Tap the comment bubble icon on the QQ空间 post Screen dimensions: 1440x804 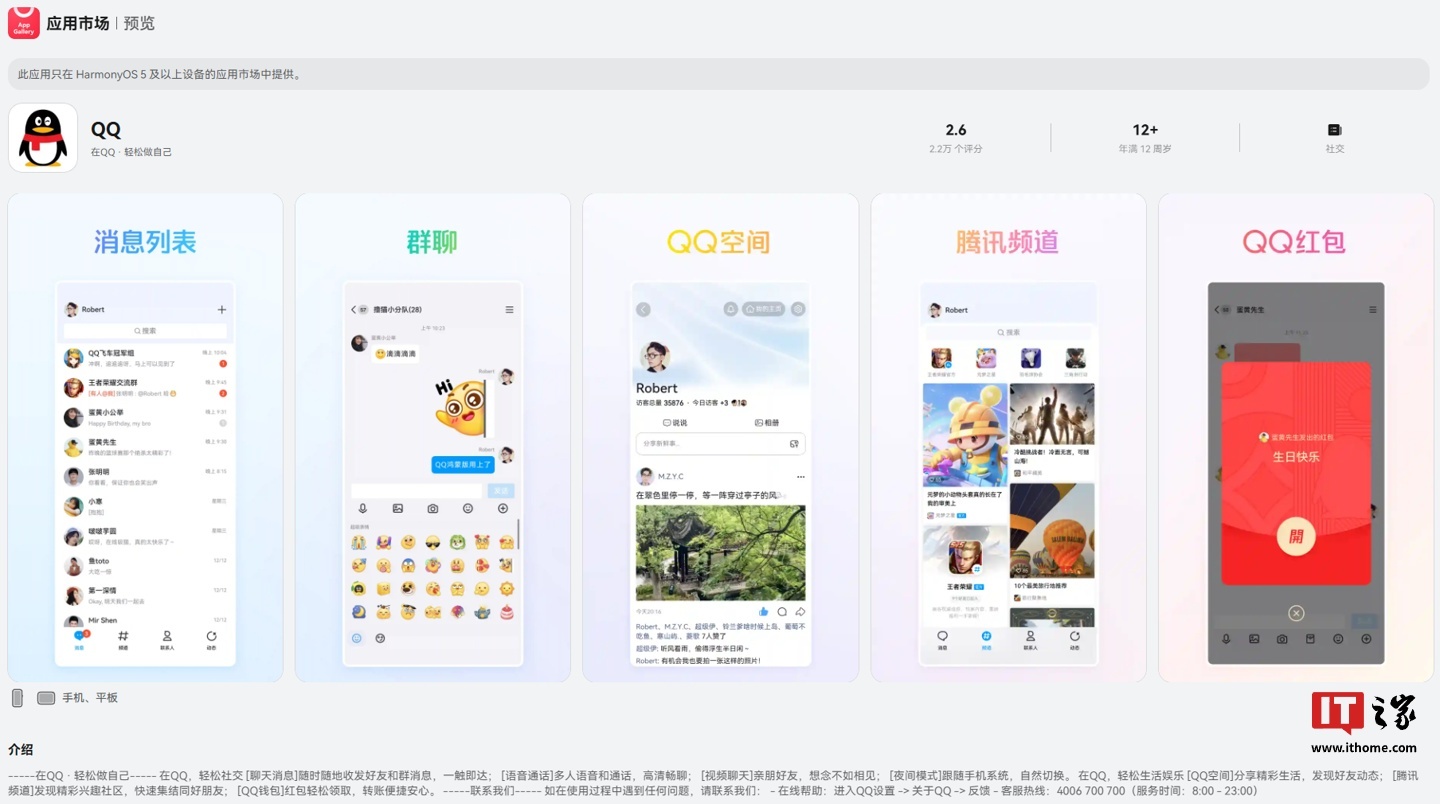(x=782, y=612)
